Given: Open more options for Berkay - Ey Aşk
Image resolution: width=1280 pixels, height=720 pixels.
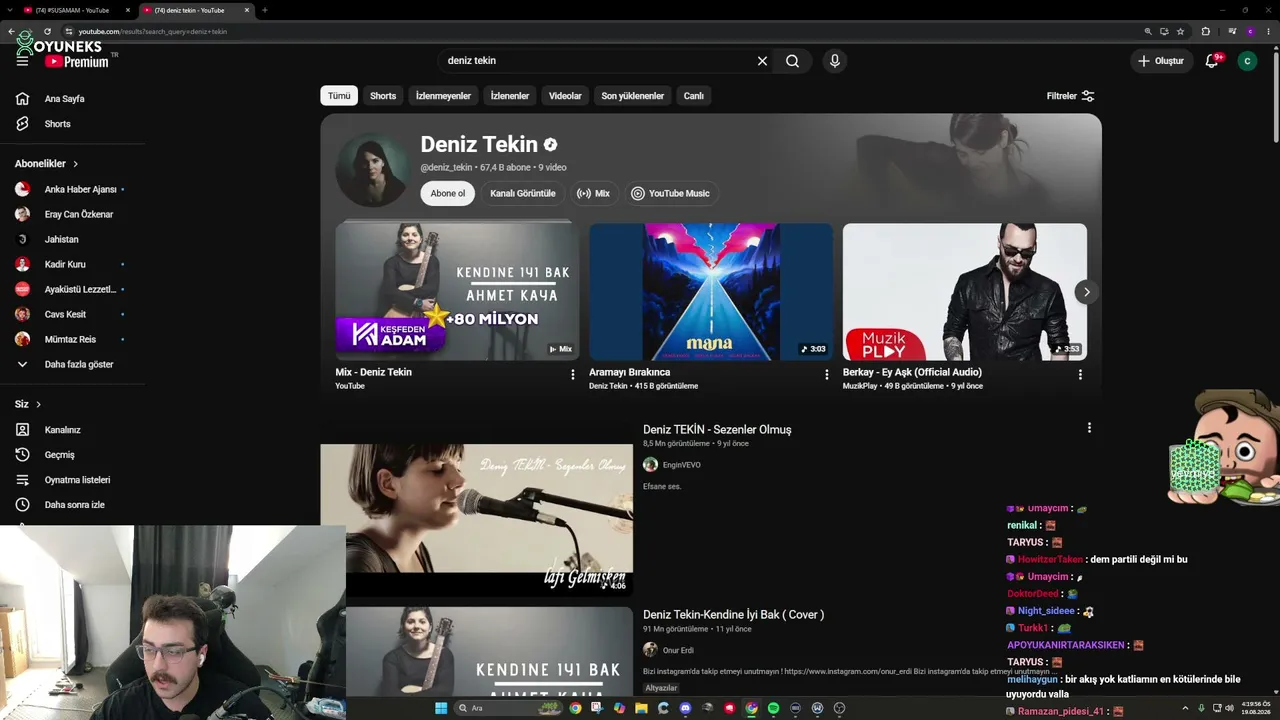Looking at the screenshot, I should tap(1080, 375).
